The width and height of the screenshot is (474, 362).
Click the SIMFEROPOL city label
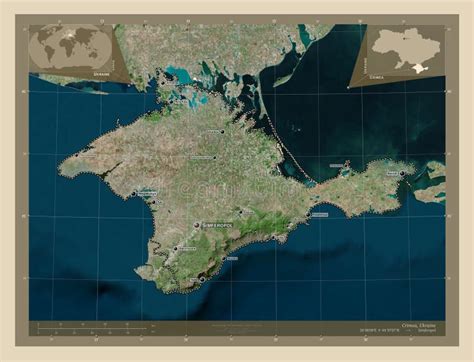pos(217,225)
